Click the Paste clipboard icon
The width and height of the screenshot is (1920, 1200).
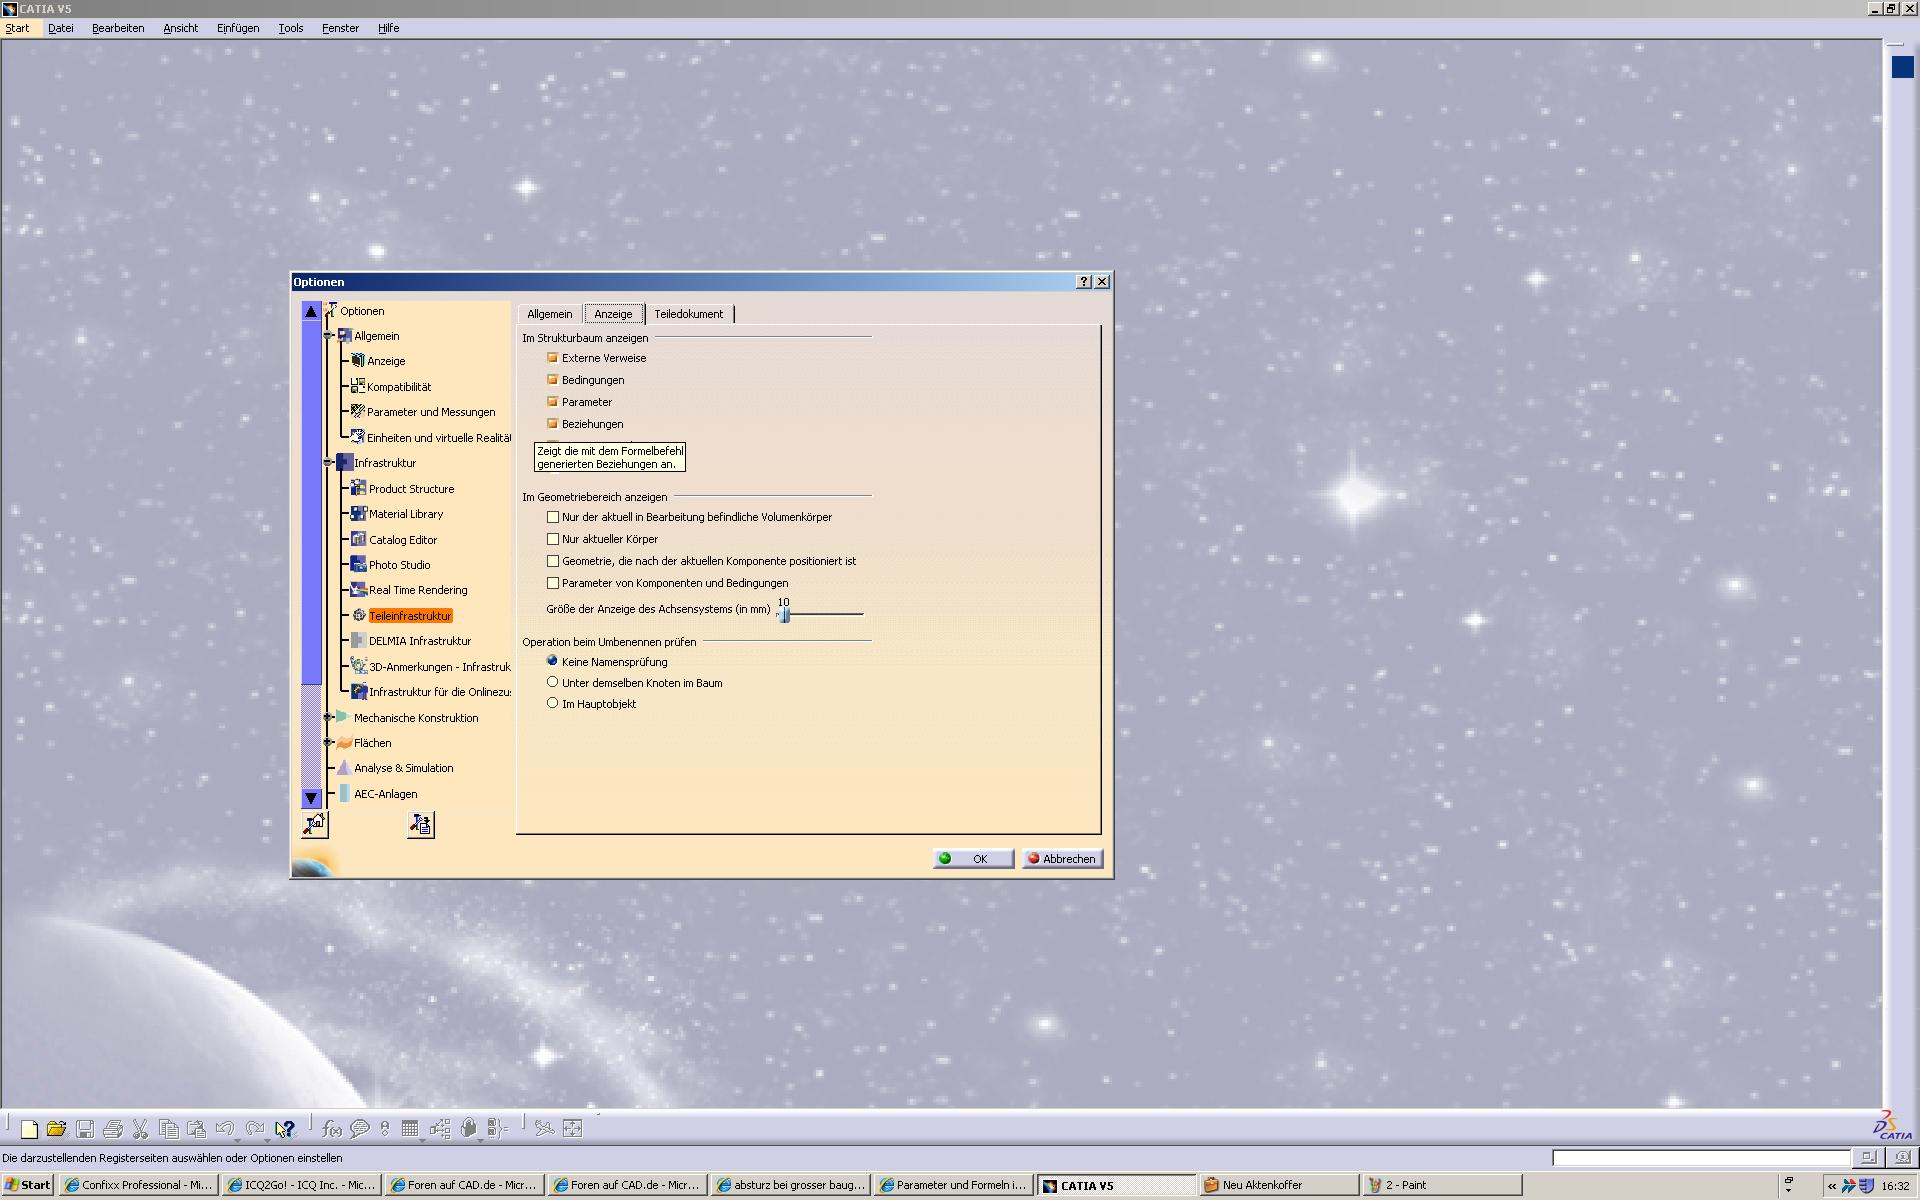[x=196, y=1129]
